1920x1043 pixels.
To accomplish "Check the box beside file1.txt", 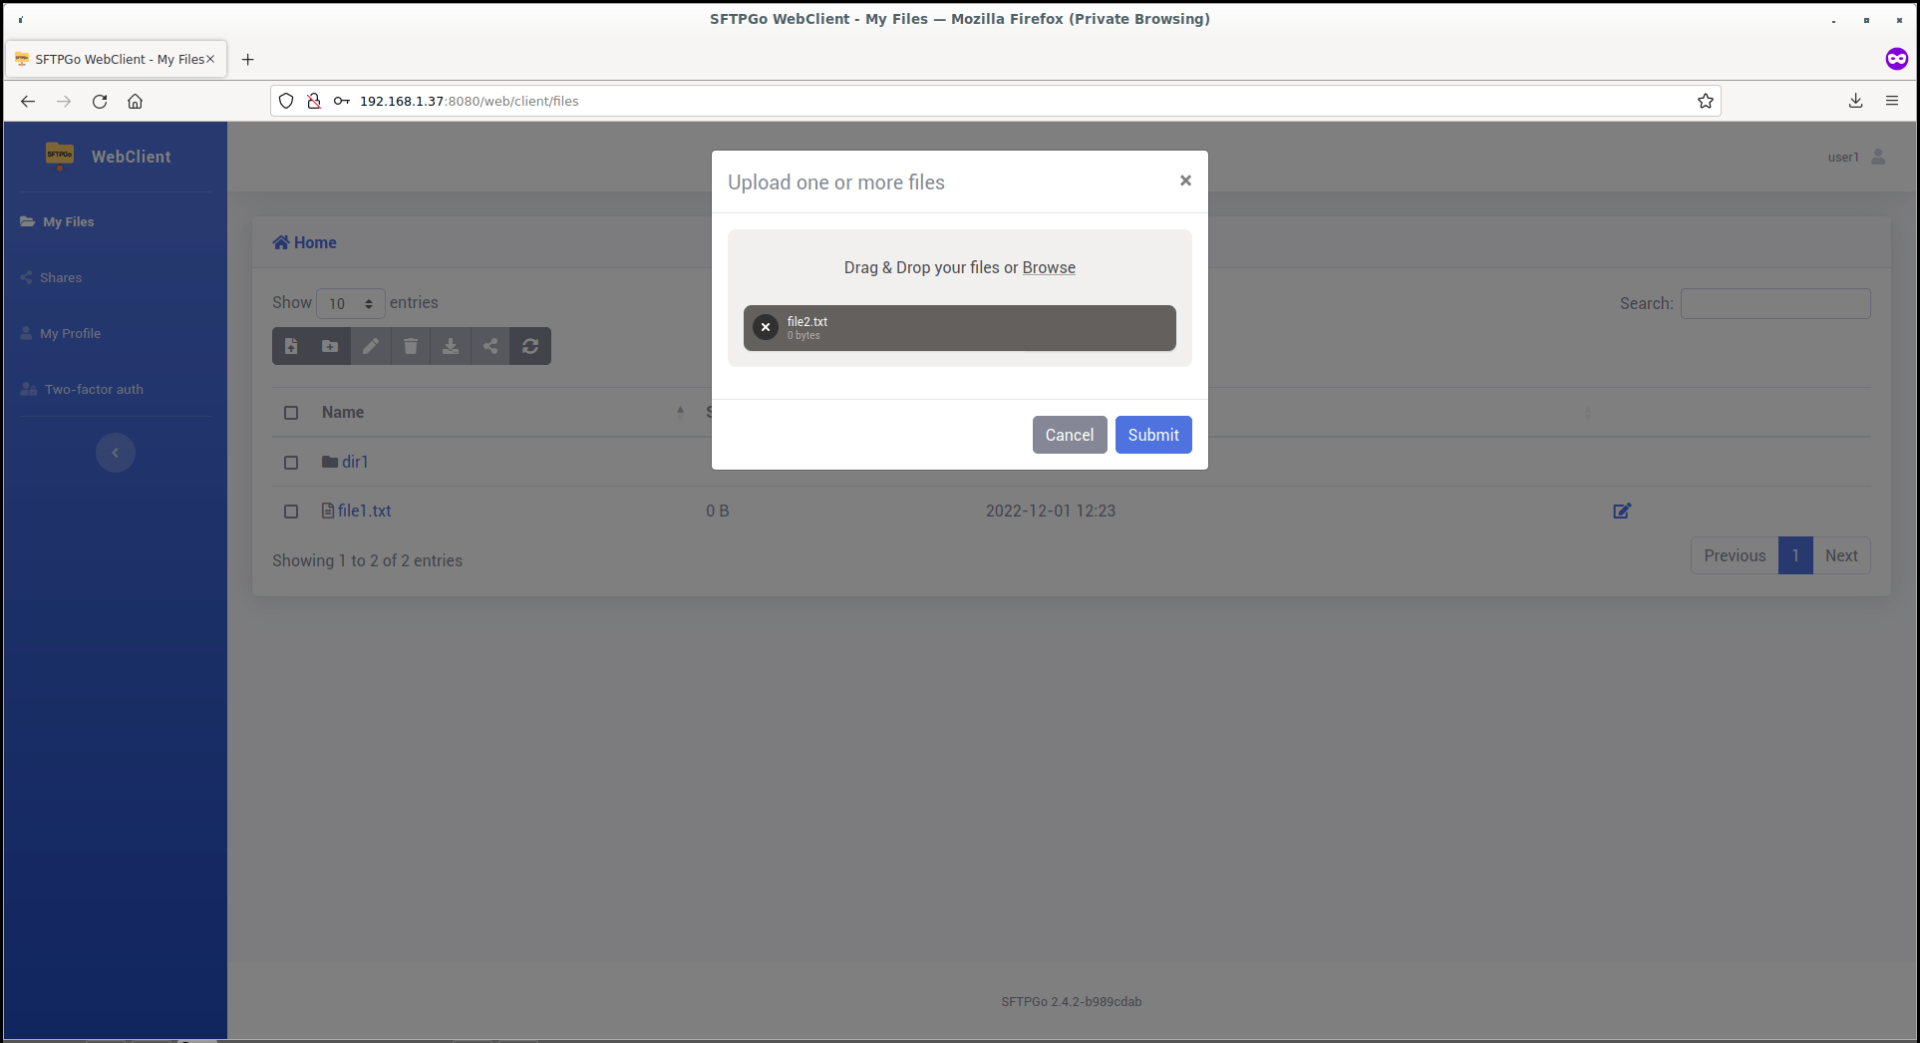I will 291,511.
